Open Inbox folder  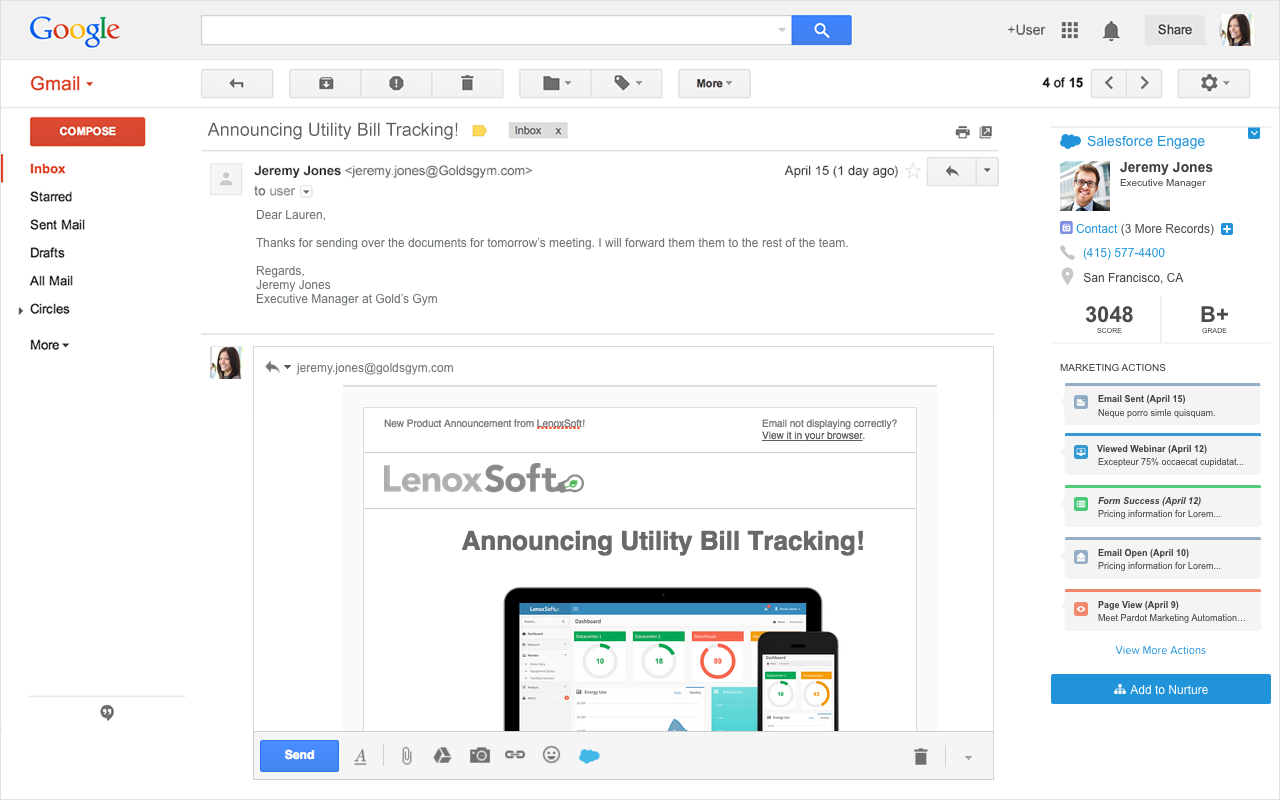pyautogui.click(x=48, y=169)
